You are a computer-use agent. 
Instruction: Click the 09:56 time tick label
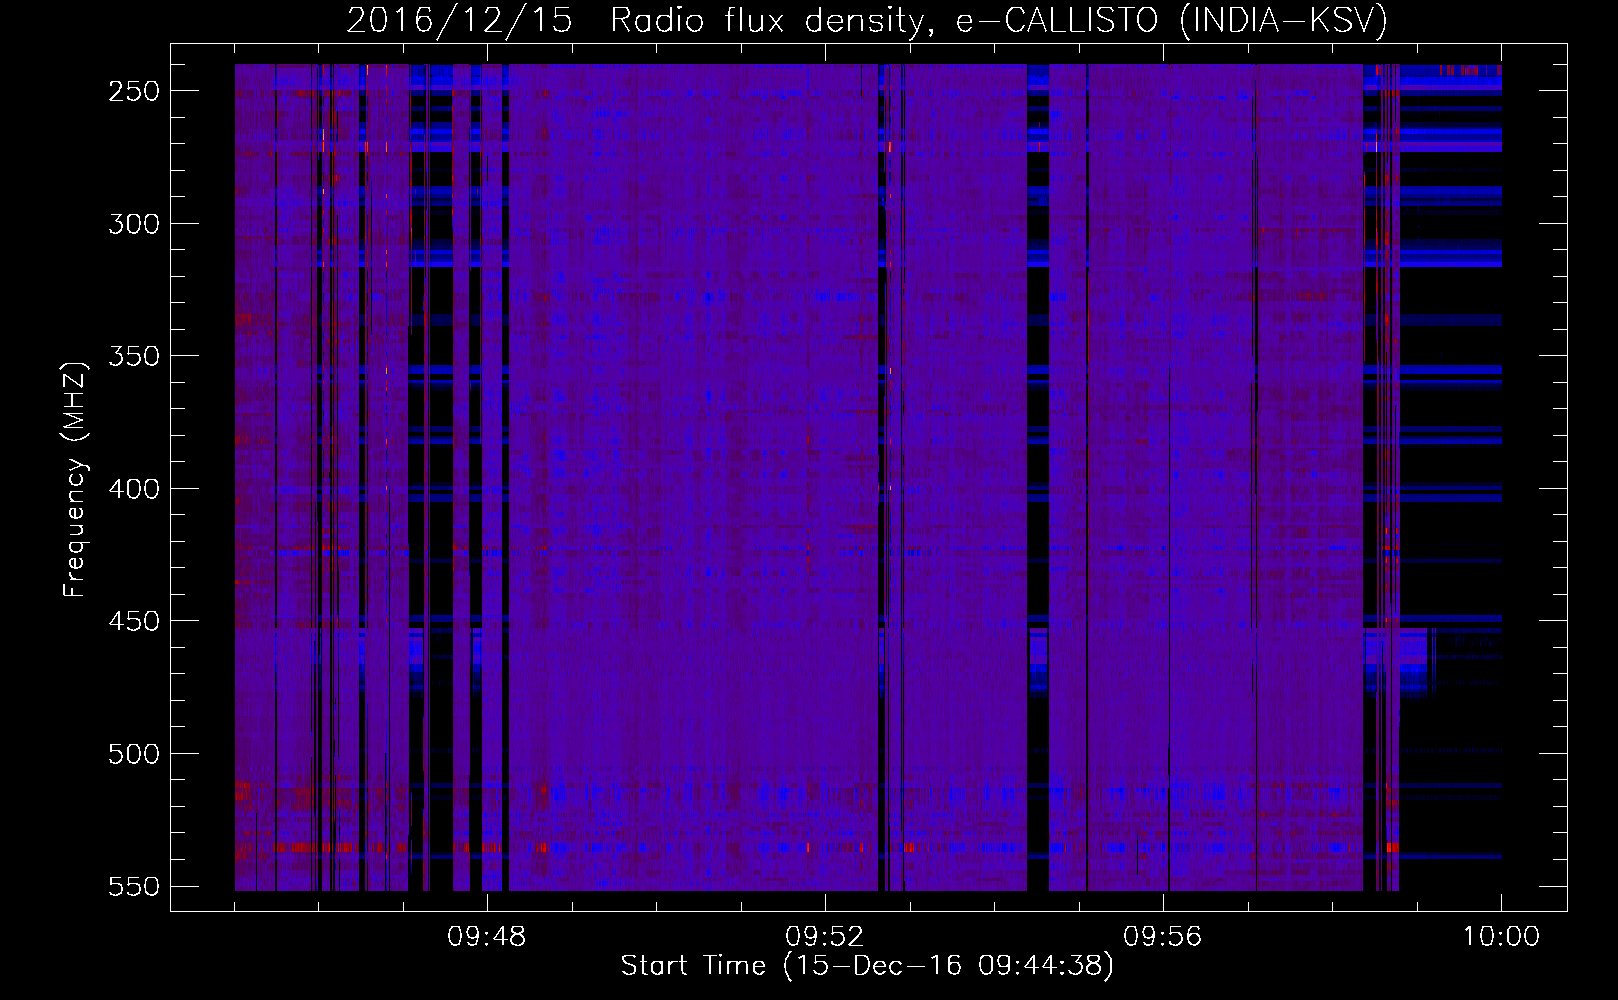(1163, 937)
